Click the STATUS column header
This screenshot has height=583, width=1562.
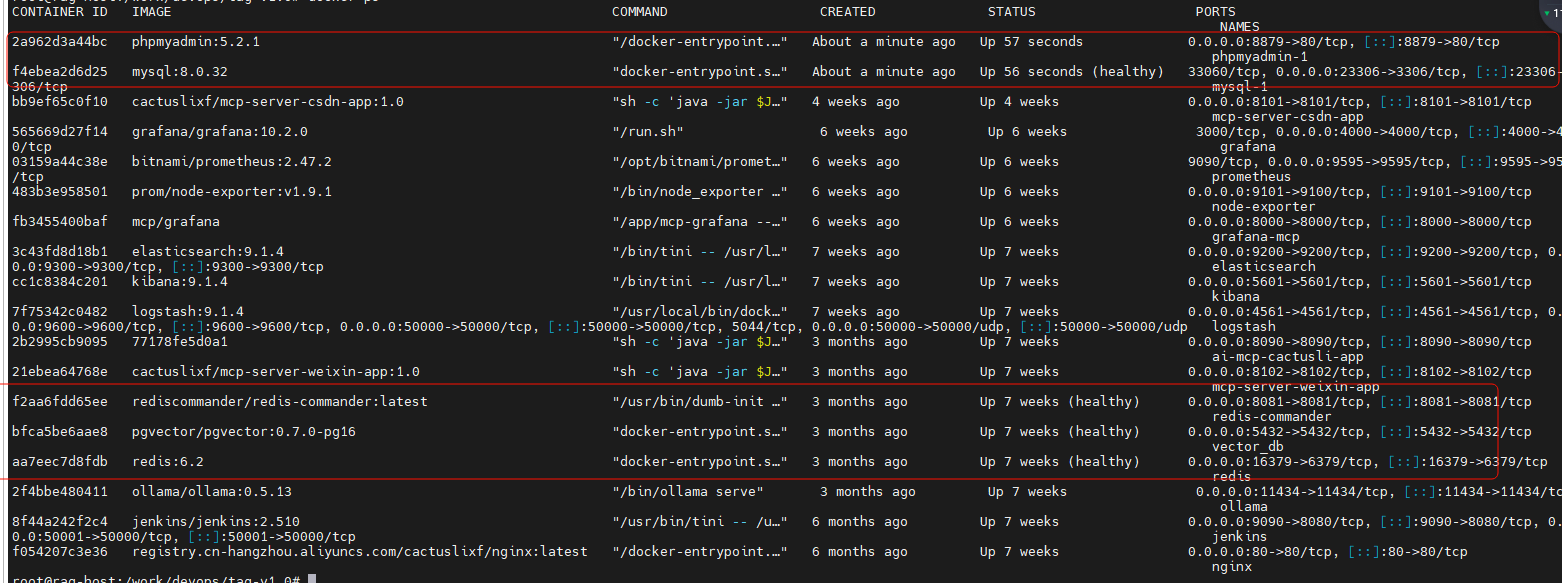click(1011, 12)
